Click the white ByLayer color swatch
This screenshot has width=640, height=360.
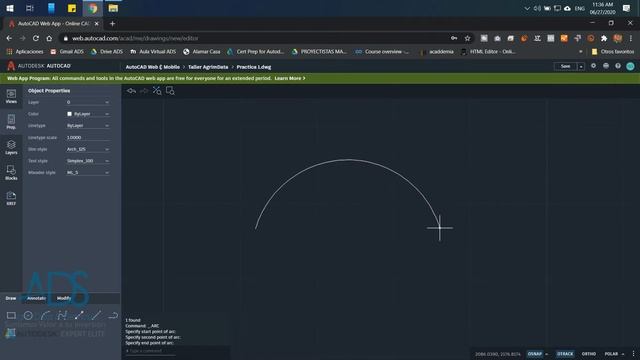(x=69, y=114)
